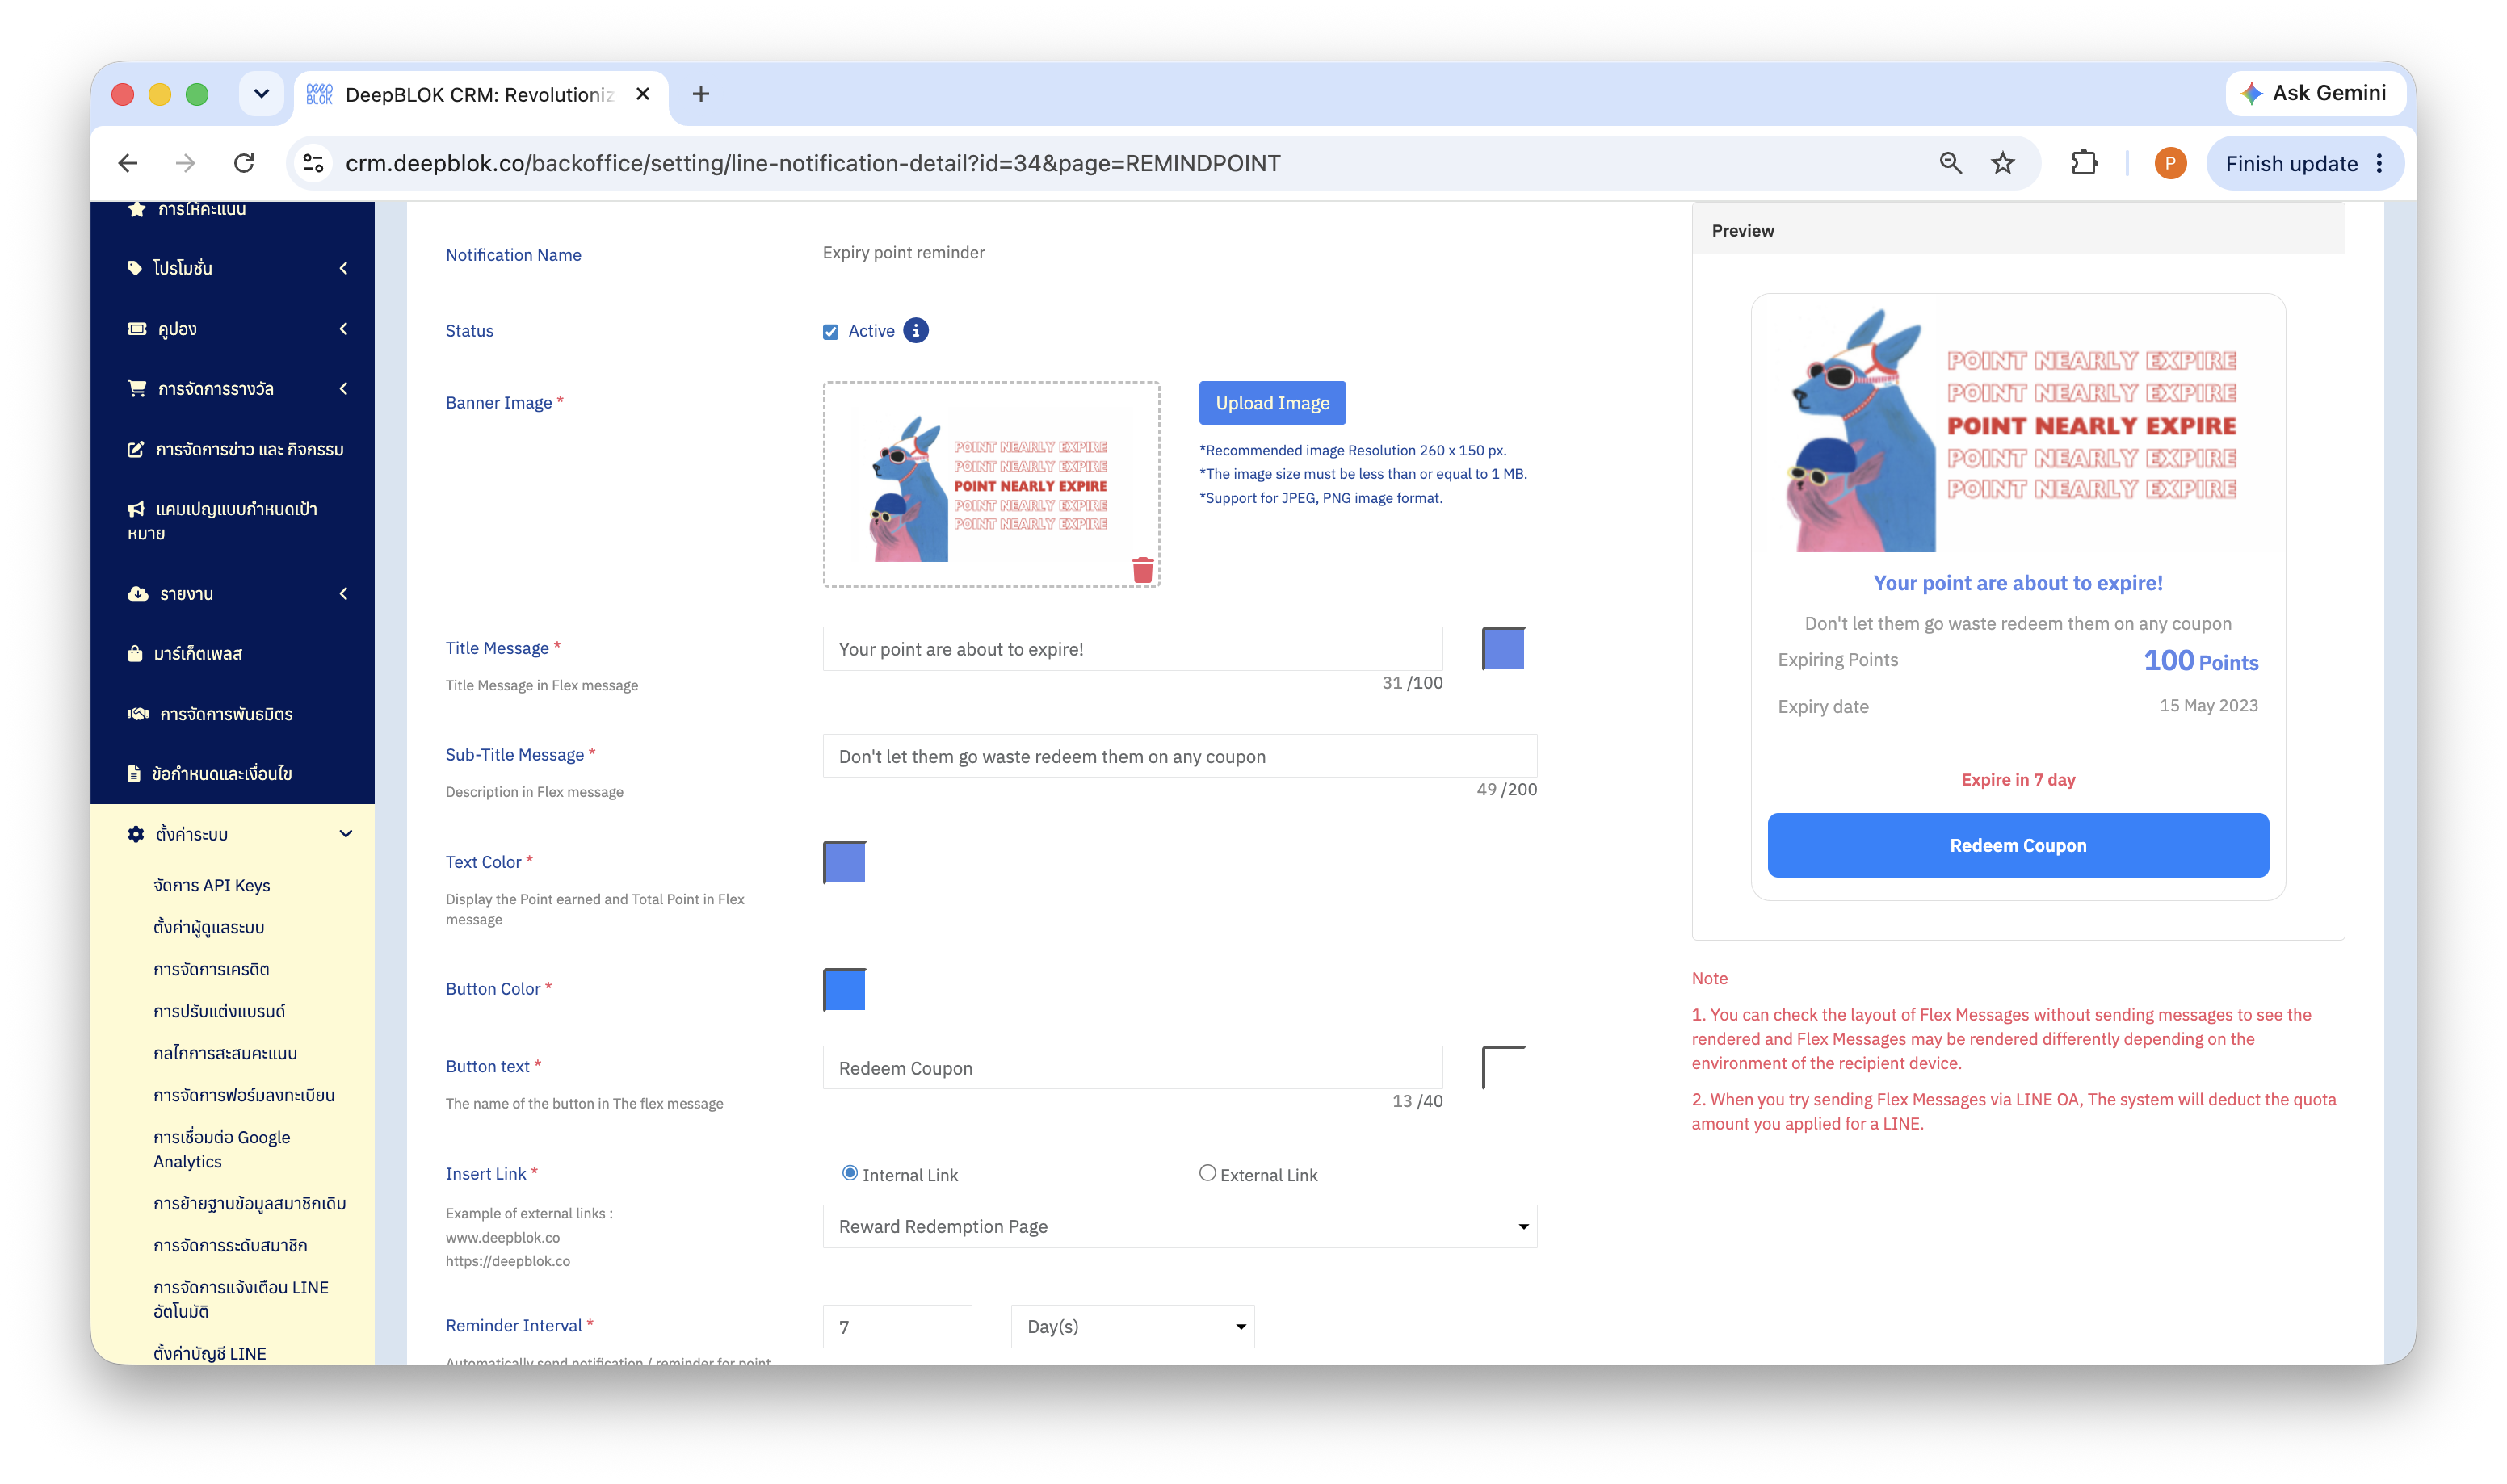Viewport: 2507px width, 1484px height.
Task: Delete banner image with trash icon
Action: pos(1142,569)
